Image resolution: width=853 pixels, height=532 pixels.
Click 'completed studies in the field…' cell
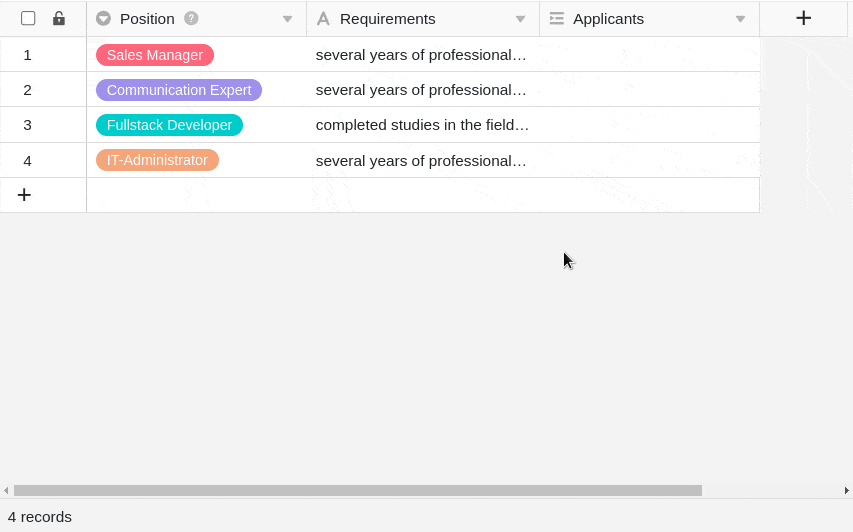[x=423, y=125]
